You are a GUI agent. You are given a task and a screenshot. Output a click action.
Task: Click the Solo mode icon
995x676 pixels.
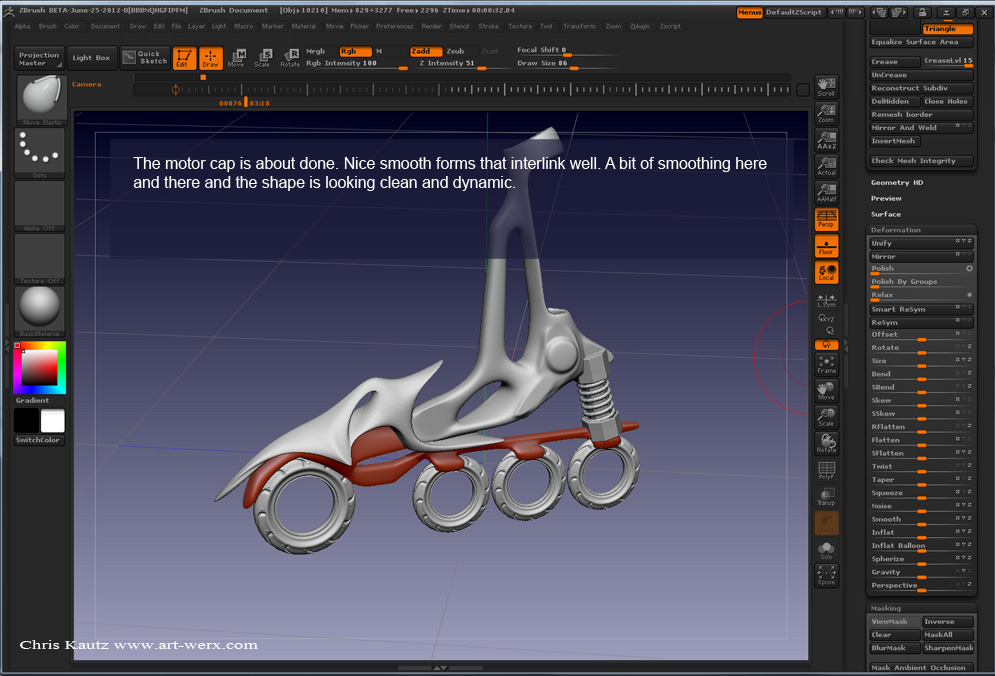click(826, 550)
